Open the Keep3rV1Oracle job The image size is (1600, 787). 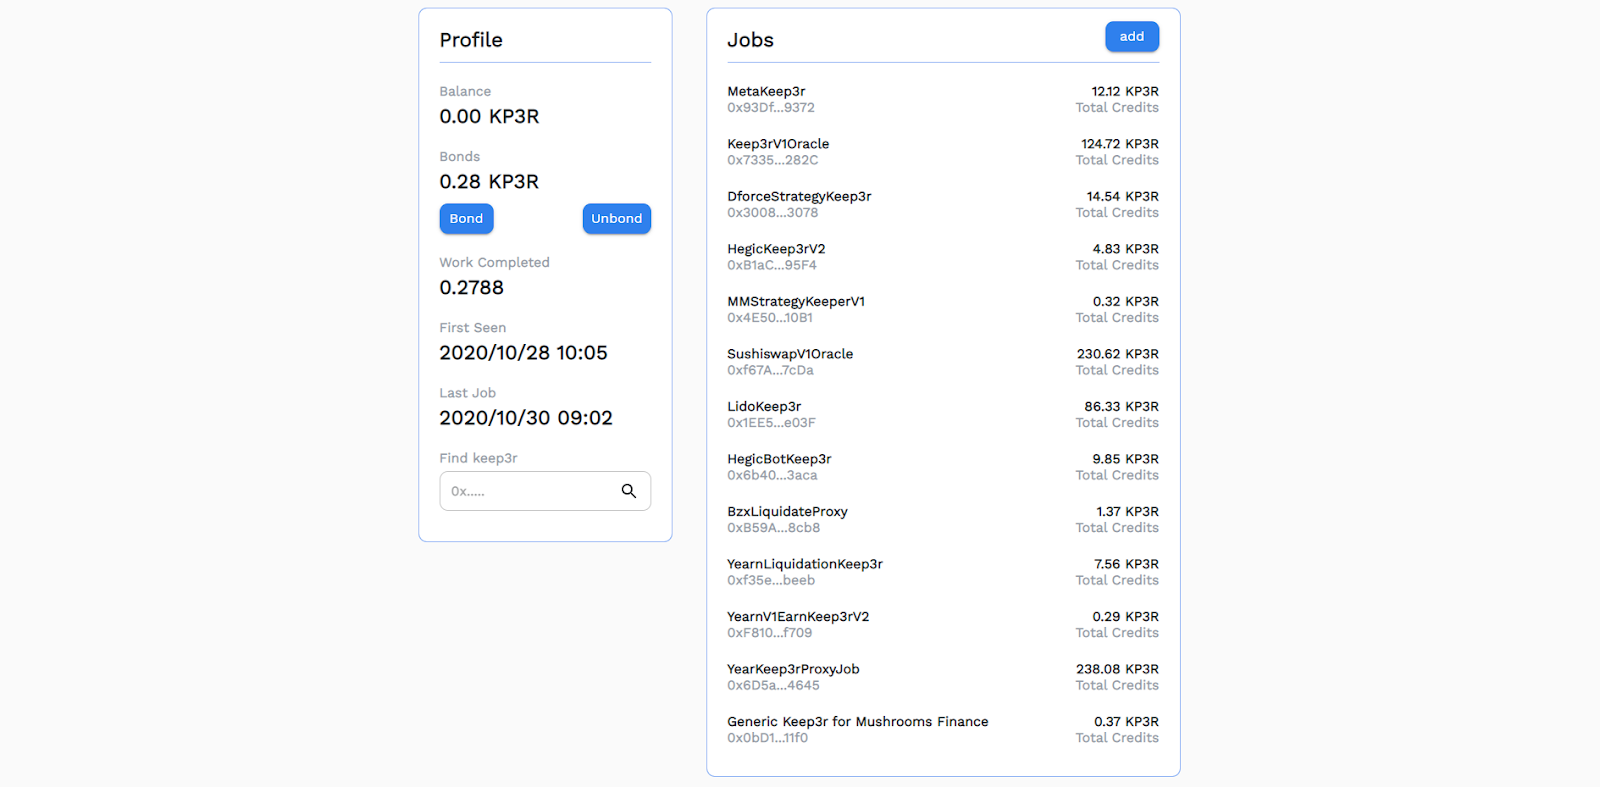778,144
